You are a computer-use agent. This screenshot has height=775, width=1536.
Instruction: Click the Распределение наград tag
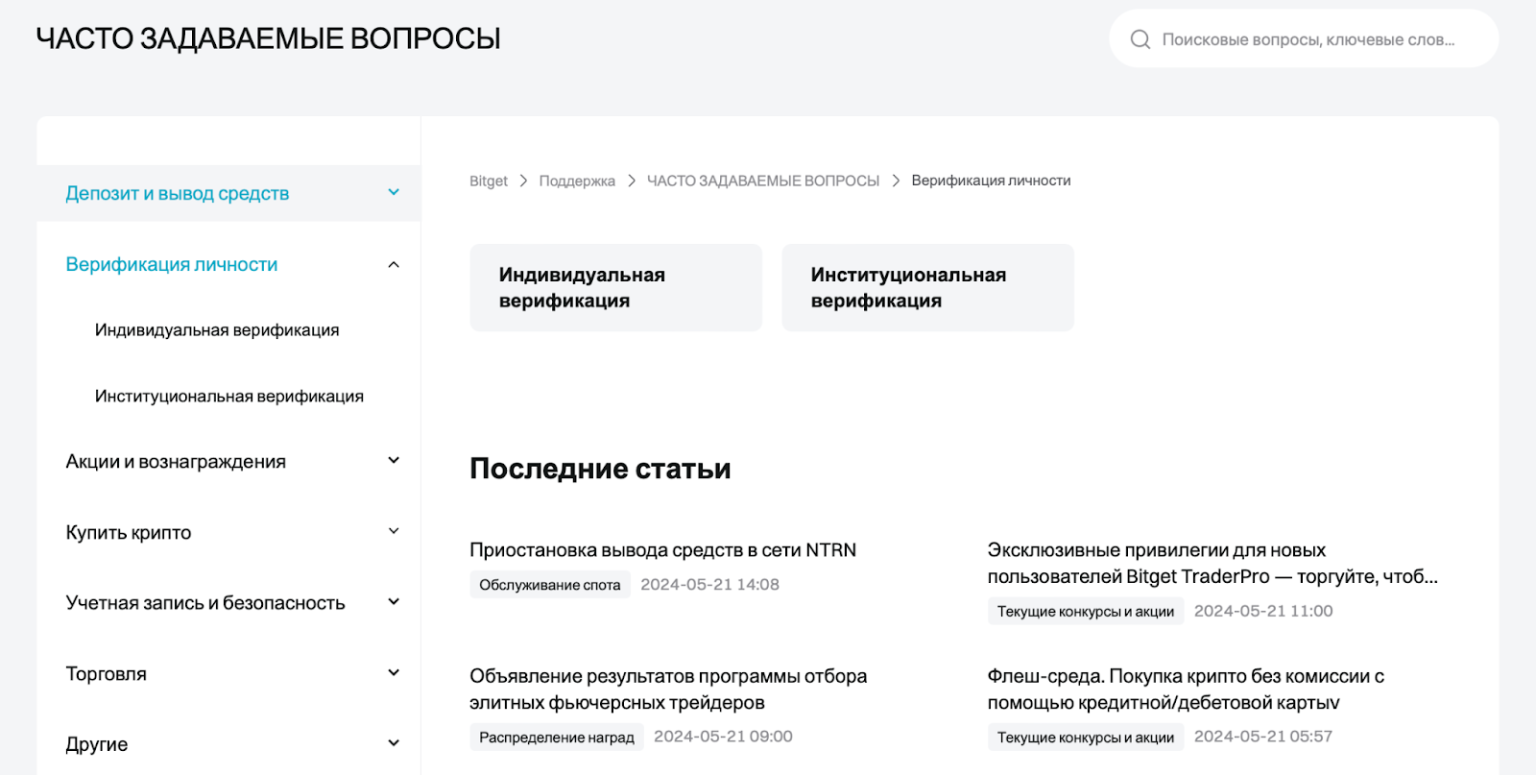point(556,737)
